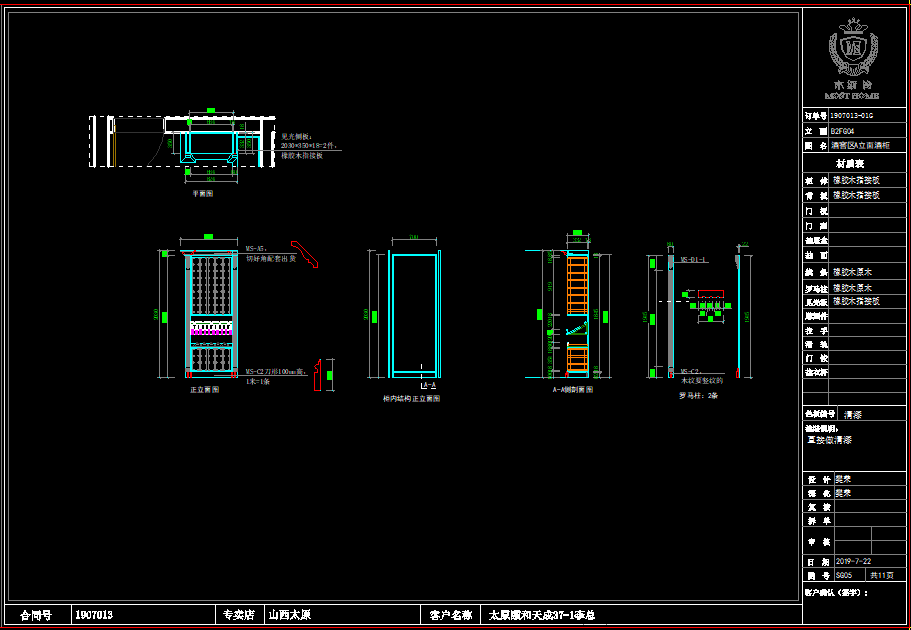This screenshot has height=630, width=911.
Task: Click the A-A侧剖面图 section view title
Action: click(573, 390)
